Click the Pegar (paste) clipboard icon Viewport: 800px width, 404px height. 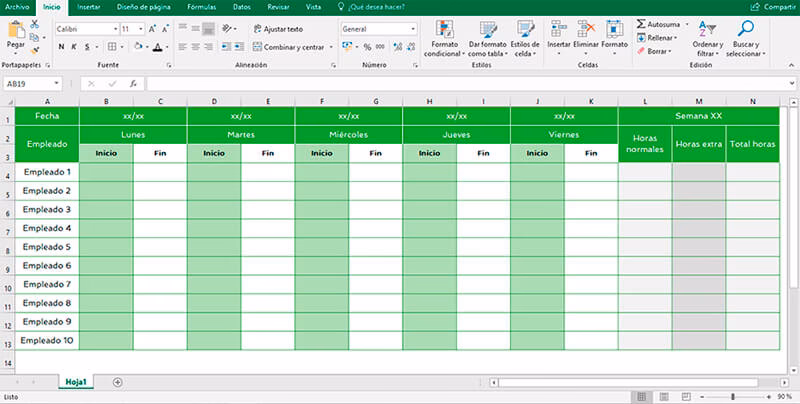[x=15, y=30]
